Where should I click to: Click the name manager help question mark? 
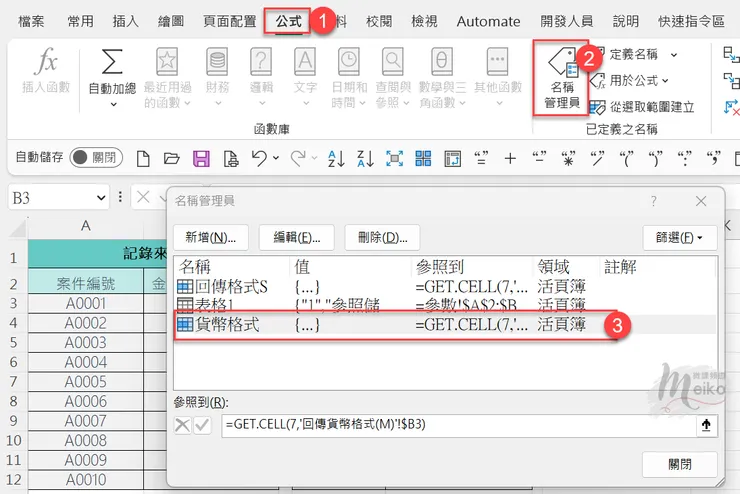click(654, 201)
